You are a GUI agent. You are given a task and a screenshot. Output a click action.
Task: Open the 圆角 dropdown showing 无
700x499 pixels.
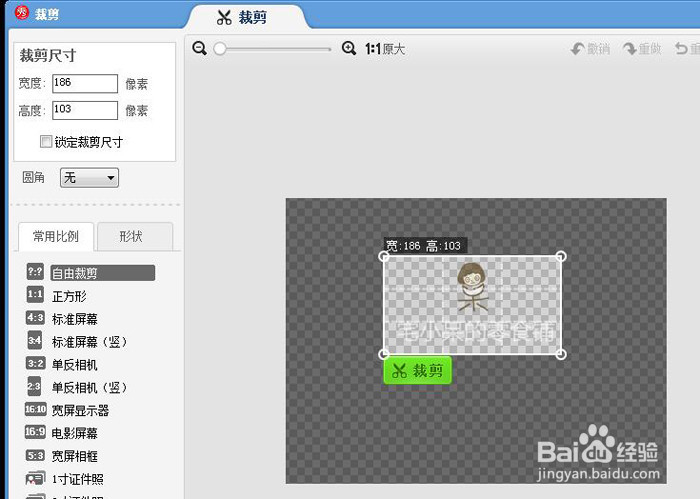coord(89,178)
